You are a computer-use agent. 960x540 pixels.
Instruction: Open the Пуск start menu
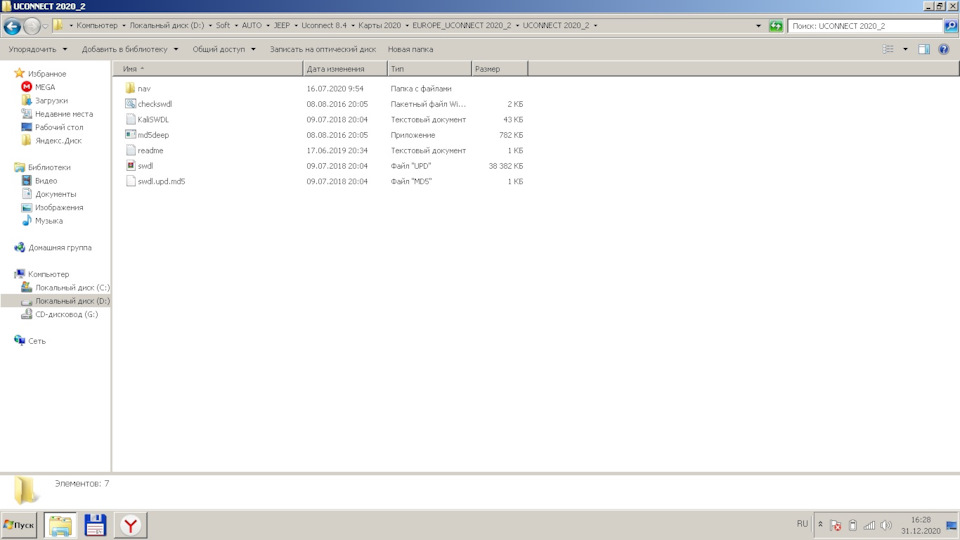pyautogui.click(x=19, y=525)
